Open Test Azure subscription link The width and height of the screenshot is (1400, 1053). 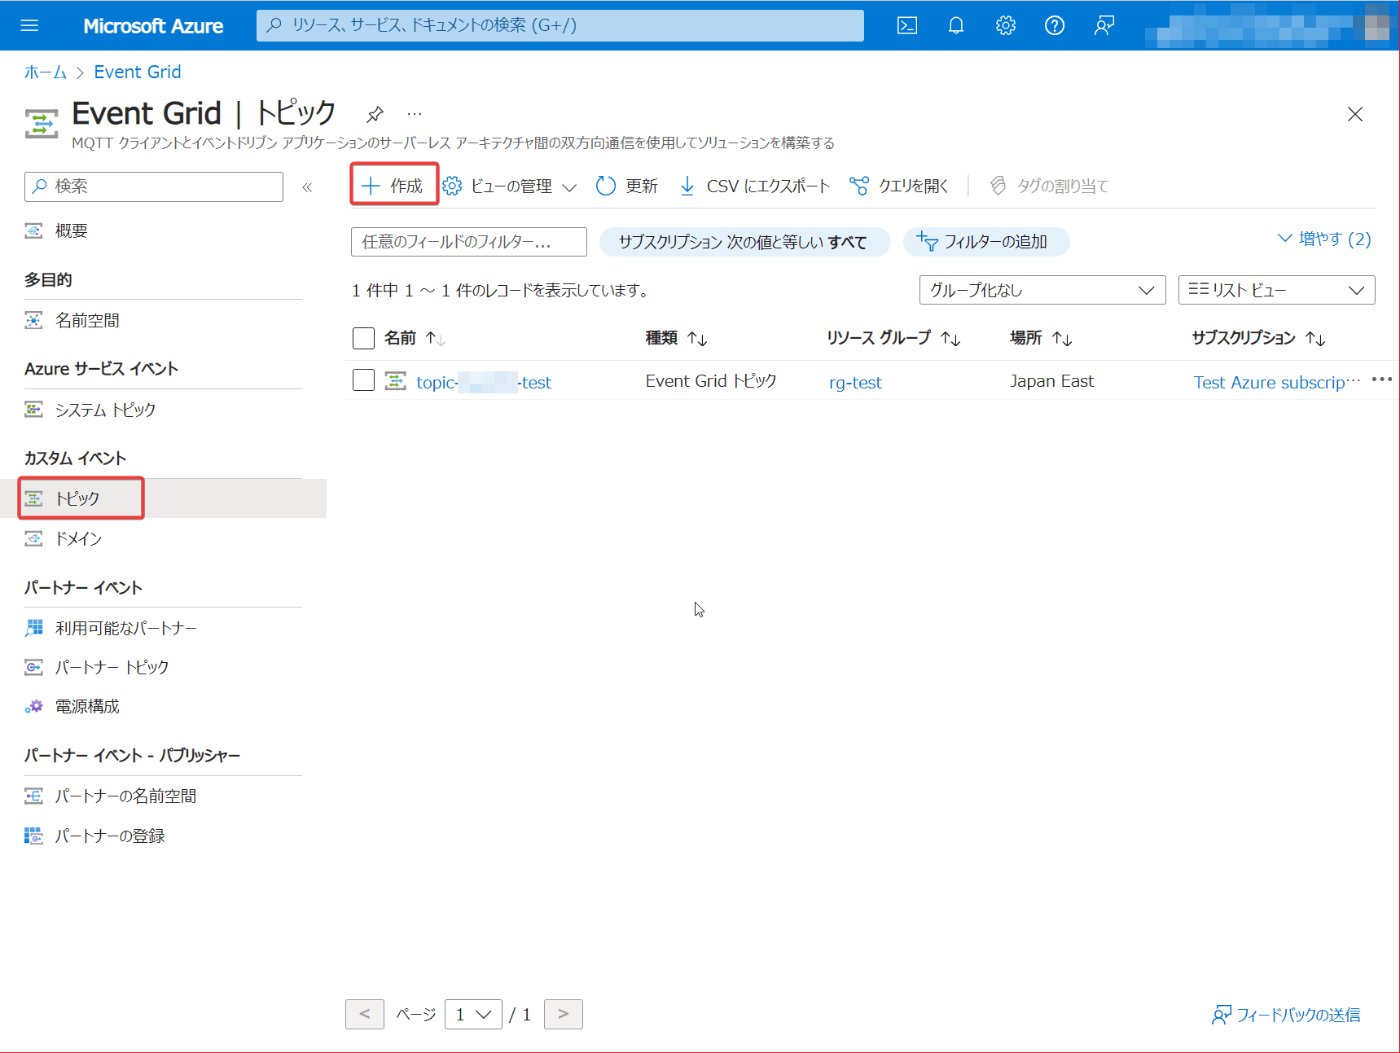(1277, 382)
